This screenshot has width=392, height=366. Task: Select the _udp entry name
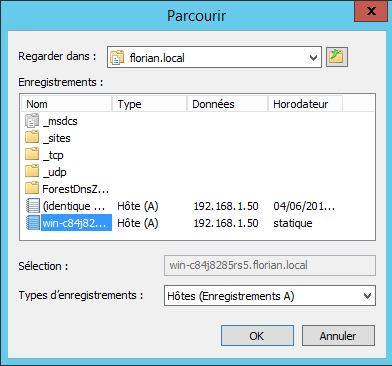tap(55, 172)
